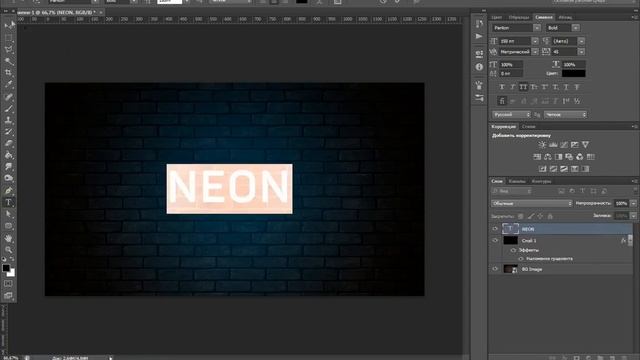The height and width of the screenshot is (360, 640).
Task: Toggle Quick Mask mode icon
Action: [9, 283]
